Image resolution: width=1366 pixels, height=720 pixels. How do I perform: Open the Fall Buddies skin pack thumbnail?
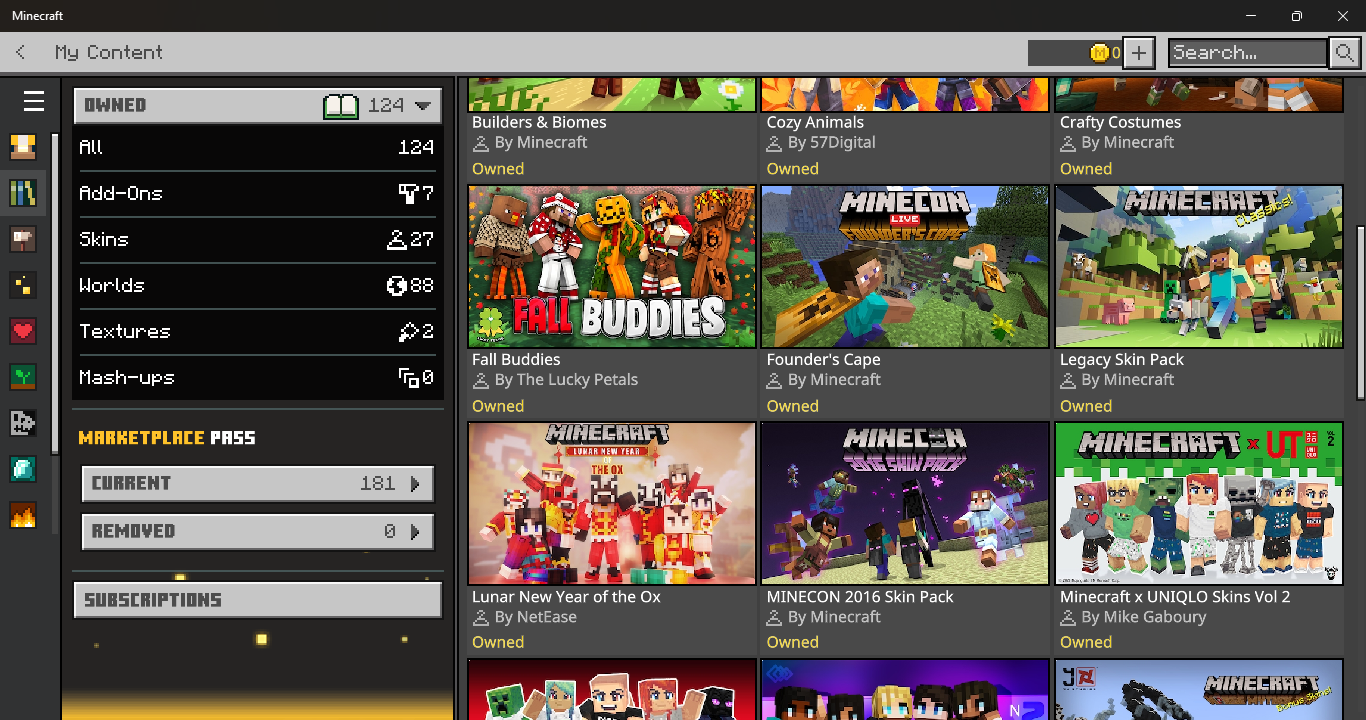pyautogui.click(x=612, y=266)
